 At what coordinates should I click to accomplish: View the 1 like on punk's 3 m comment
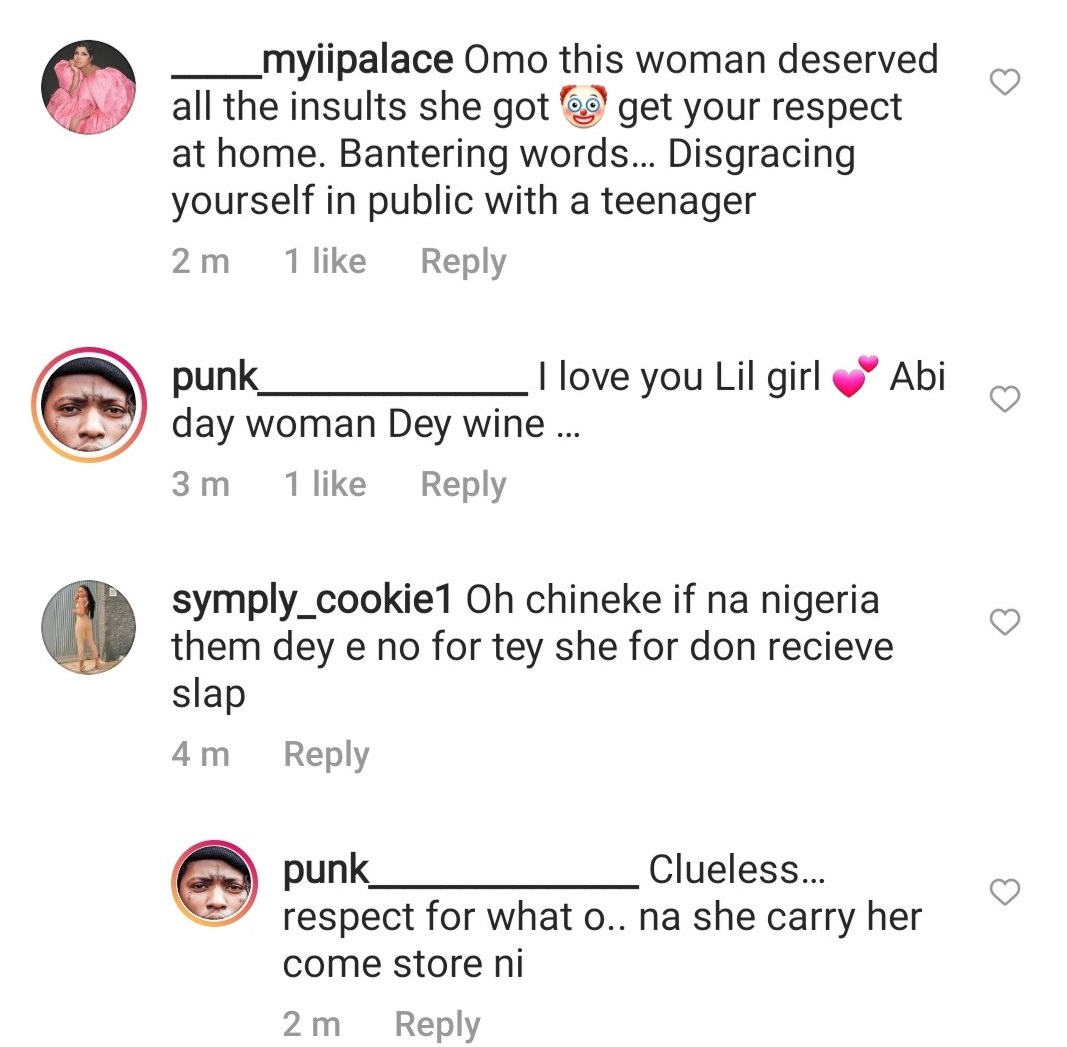click(x=325, y=485)
